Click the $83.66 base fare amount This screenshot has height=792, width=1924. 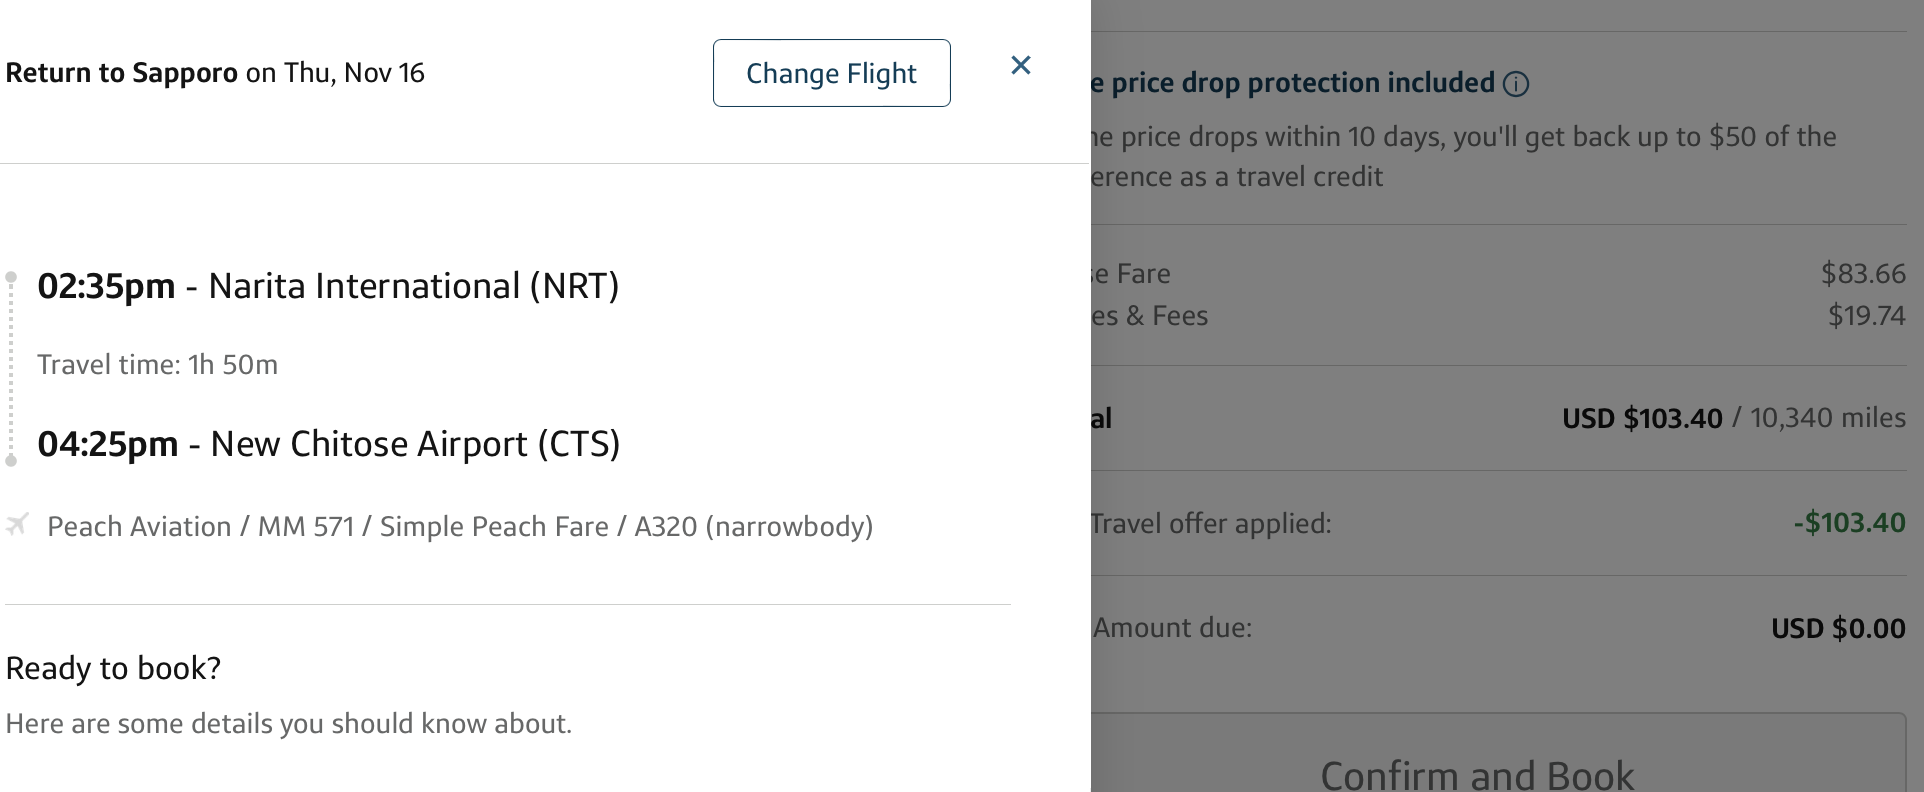[x=1862, y=273]
